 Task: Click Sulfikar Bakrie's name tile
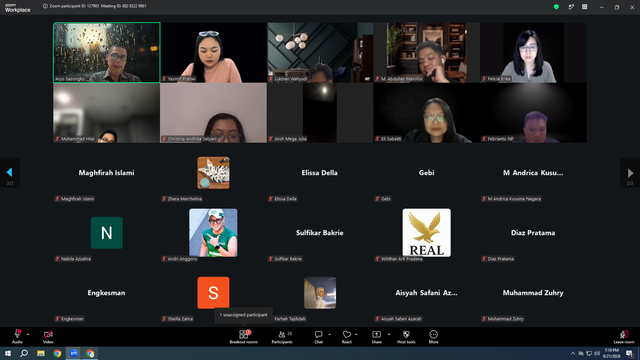pos(320,233)
